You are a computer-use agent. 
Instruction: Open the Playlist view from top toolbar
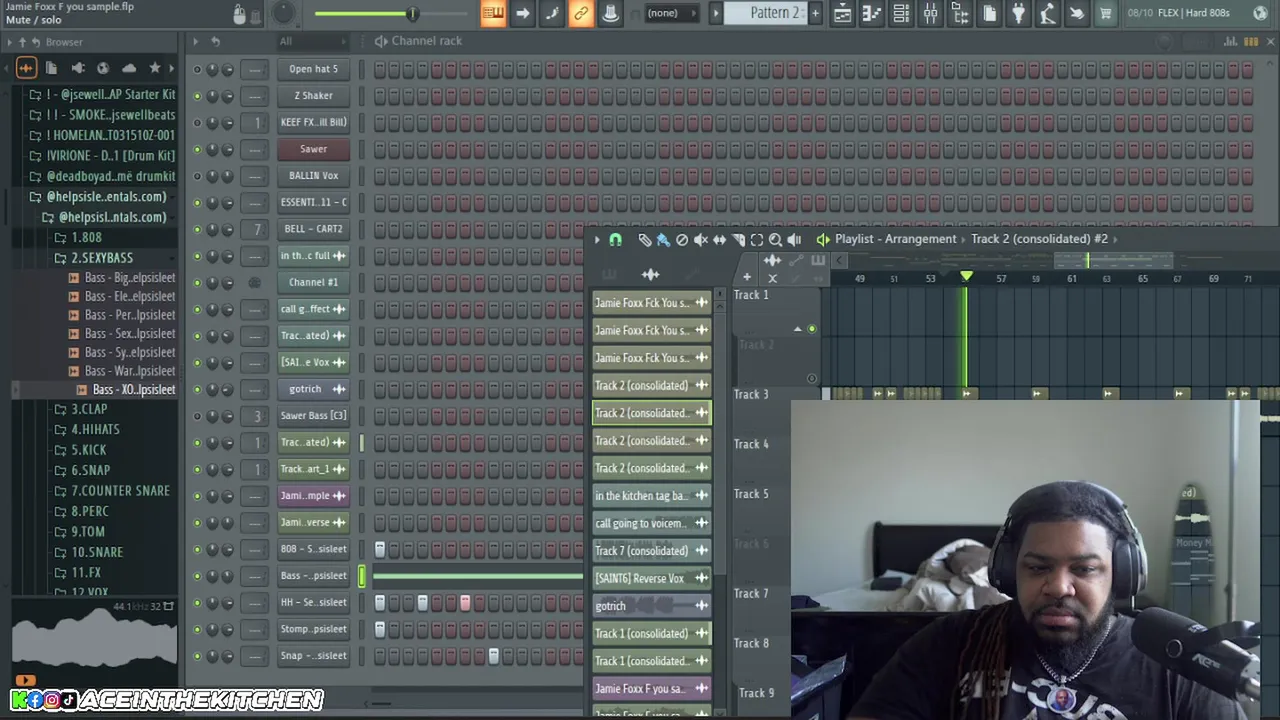[842, 13]
